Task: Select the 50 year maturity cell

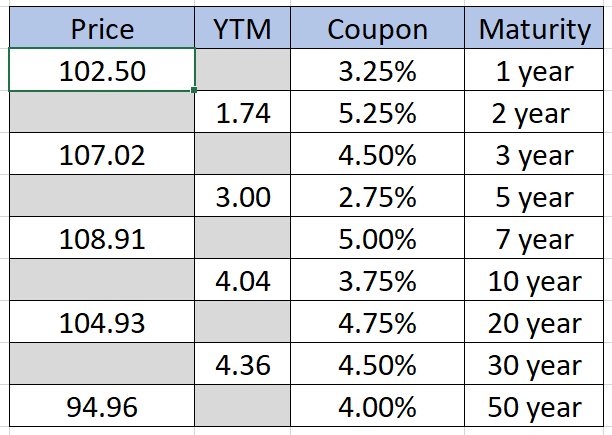Action: (534, 408)
